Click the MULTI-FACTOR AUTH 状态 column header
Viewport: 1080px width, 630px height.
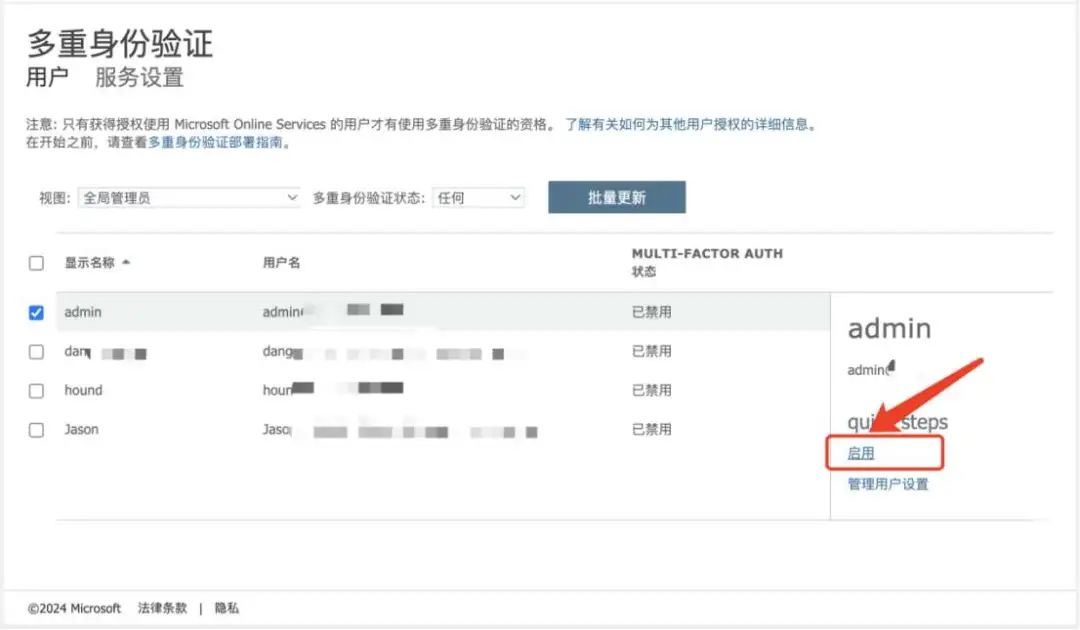click(707, 262)
